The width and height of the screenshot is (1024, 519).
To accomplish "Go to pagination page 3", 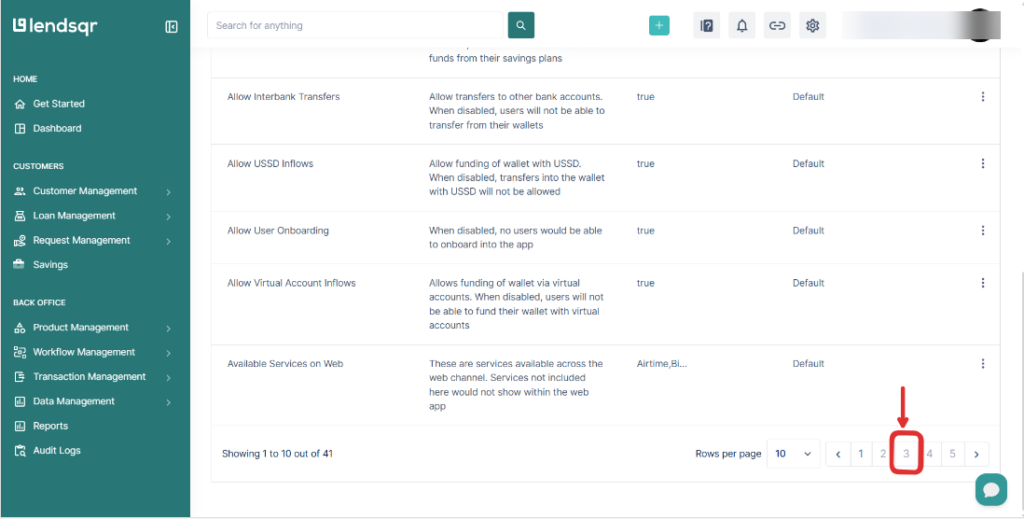I will pos(906,454).
